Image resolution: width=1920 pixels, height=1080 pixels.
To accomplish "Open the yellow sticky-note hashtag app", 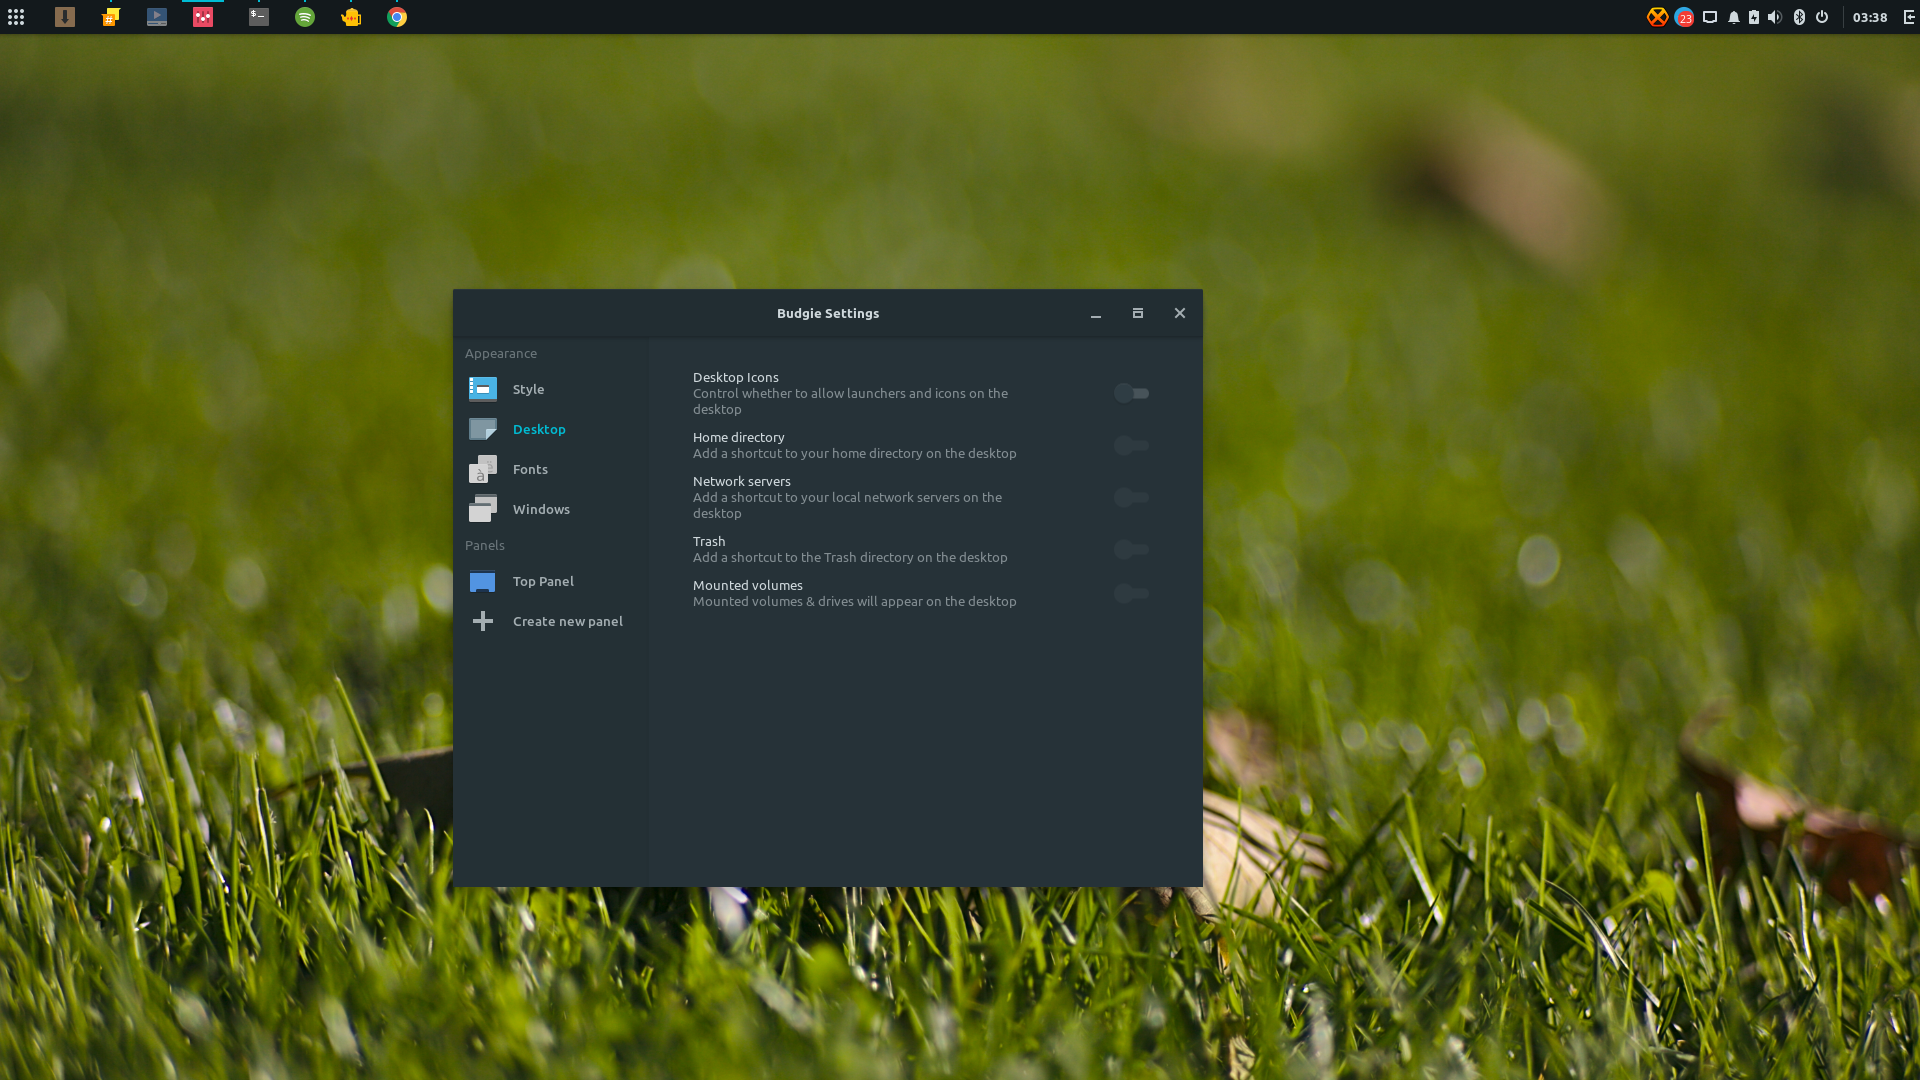I will tap(111, 17).
